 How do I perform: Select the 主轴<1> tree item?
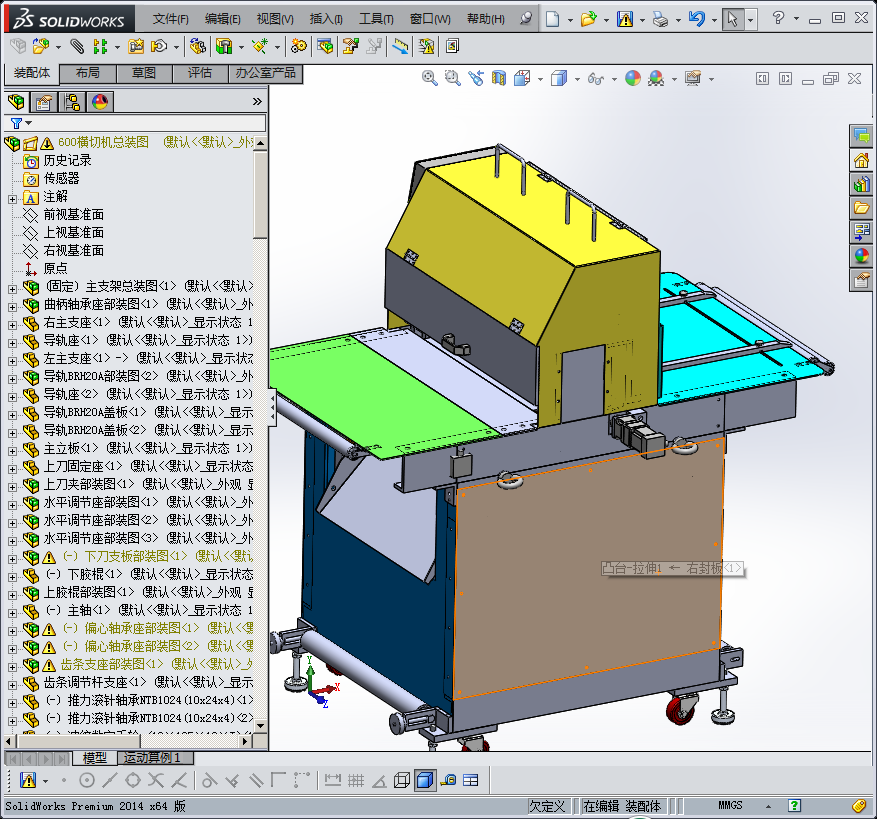(x=89, y=610)
